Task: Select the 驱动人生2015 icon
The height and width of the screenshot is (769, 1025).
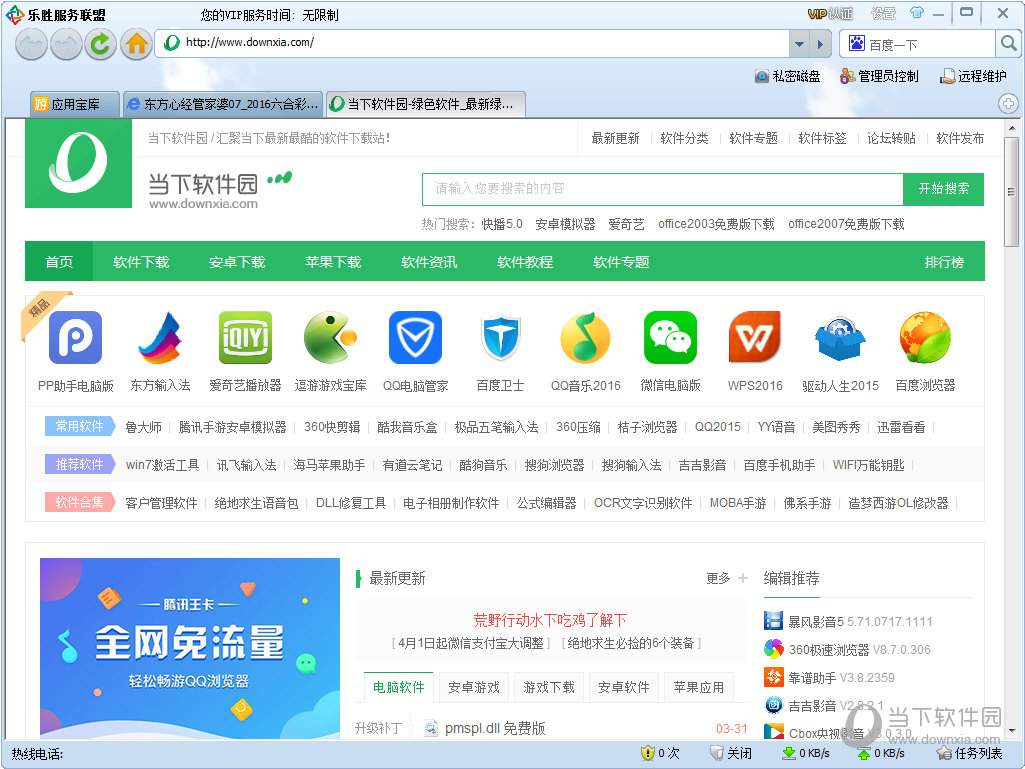Action: [840, 339]
